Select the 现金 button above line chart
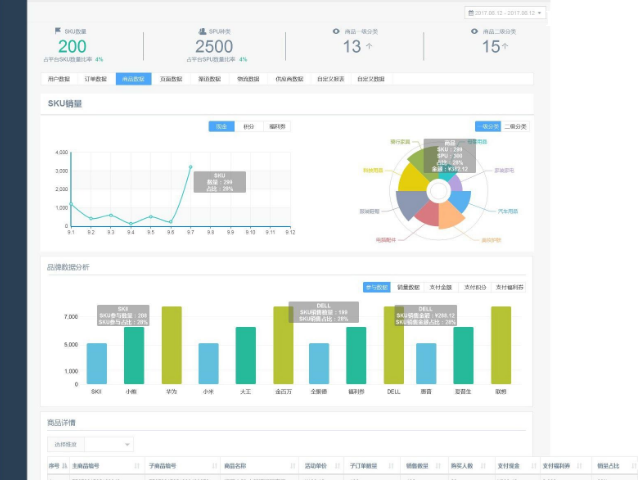 tap(220, 127)
